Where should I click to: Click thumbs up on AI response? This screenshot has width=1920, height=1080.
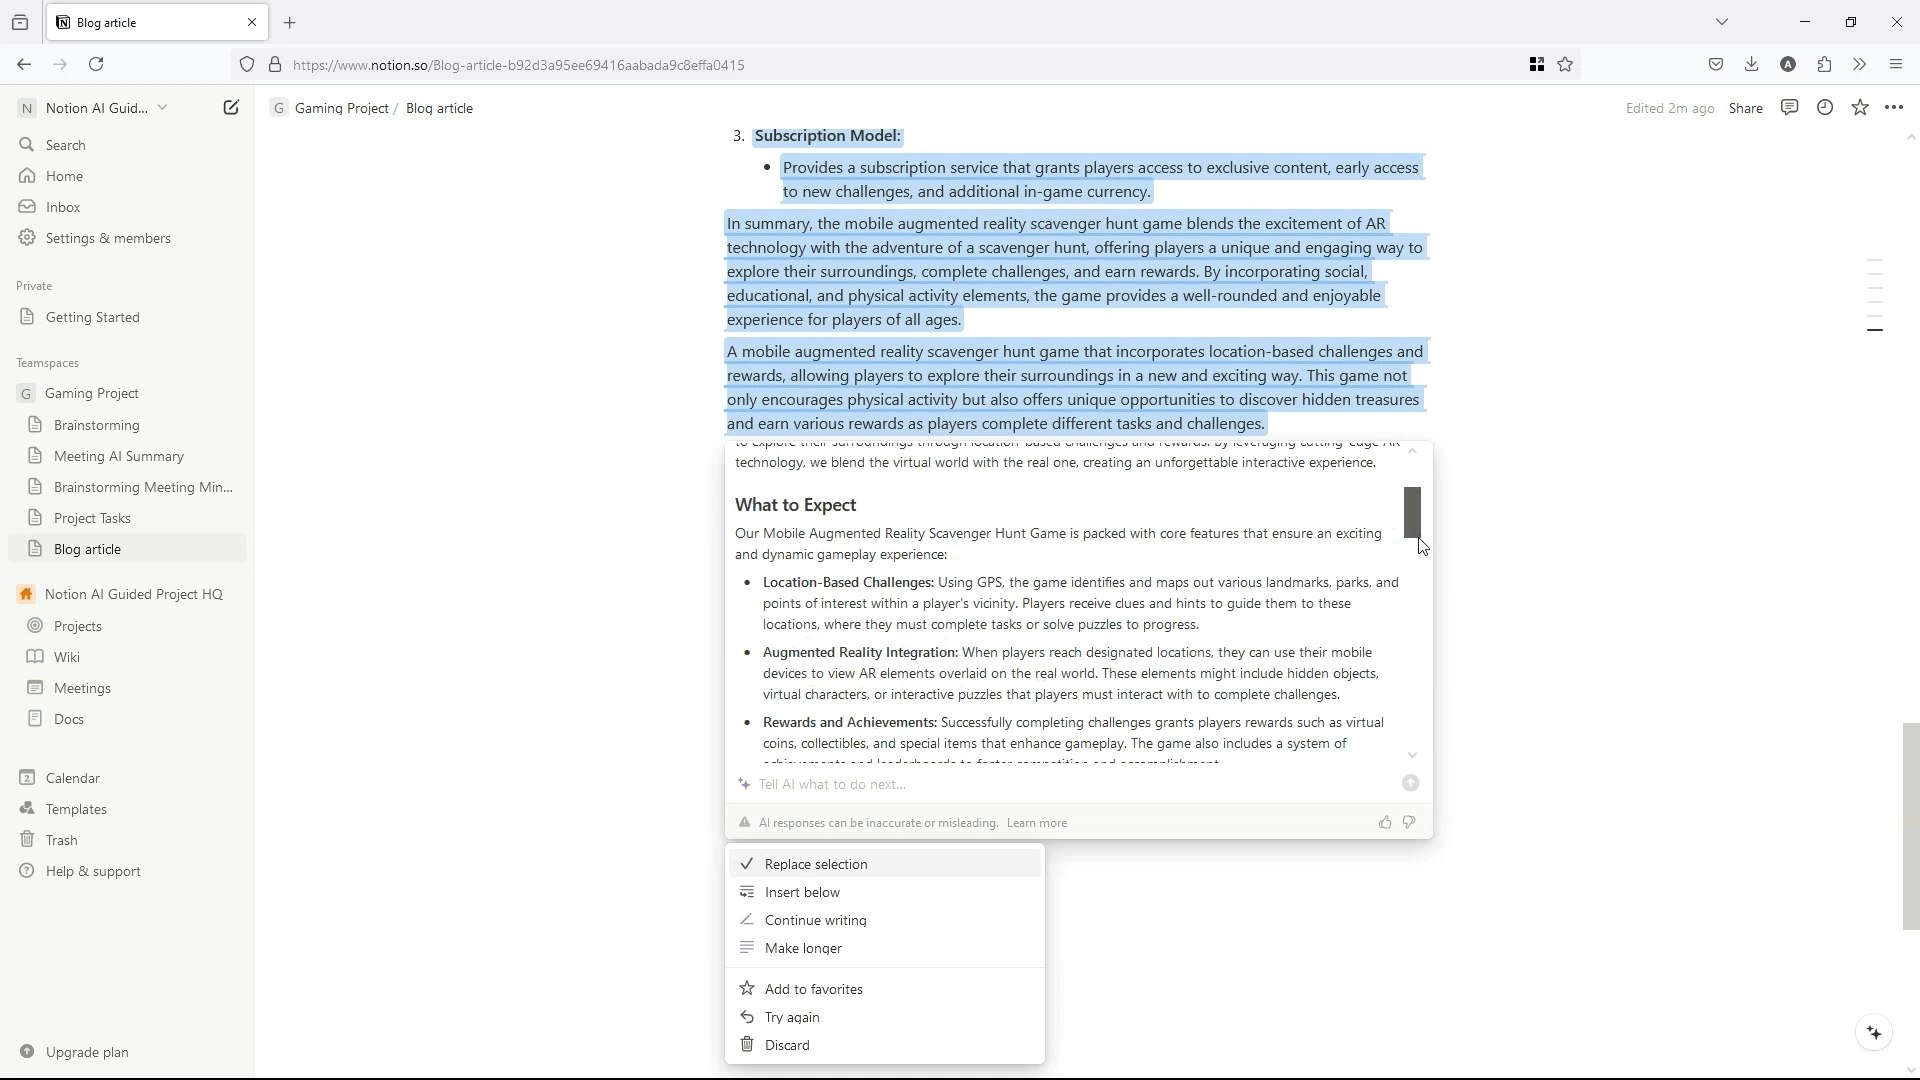point(1385,822)
